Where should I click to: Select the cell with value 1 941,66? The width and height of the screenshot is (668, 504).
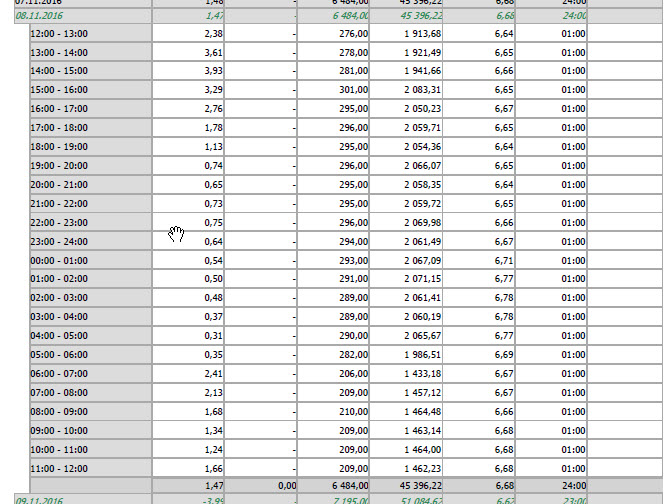click(406, 71)
